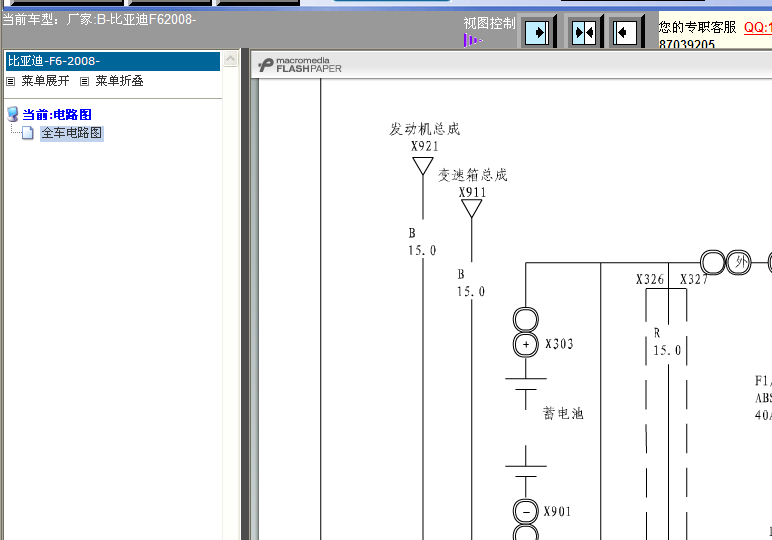This screenshot has width=772, height=540.
Task: Click the 变速箱总成 label in diagram
Action: (472, 175)
